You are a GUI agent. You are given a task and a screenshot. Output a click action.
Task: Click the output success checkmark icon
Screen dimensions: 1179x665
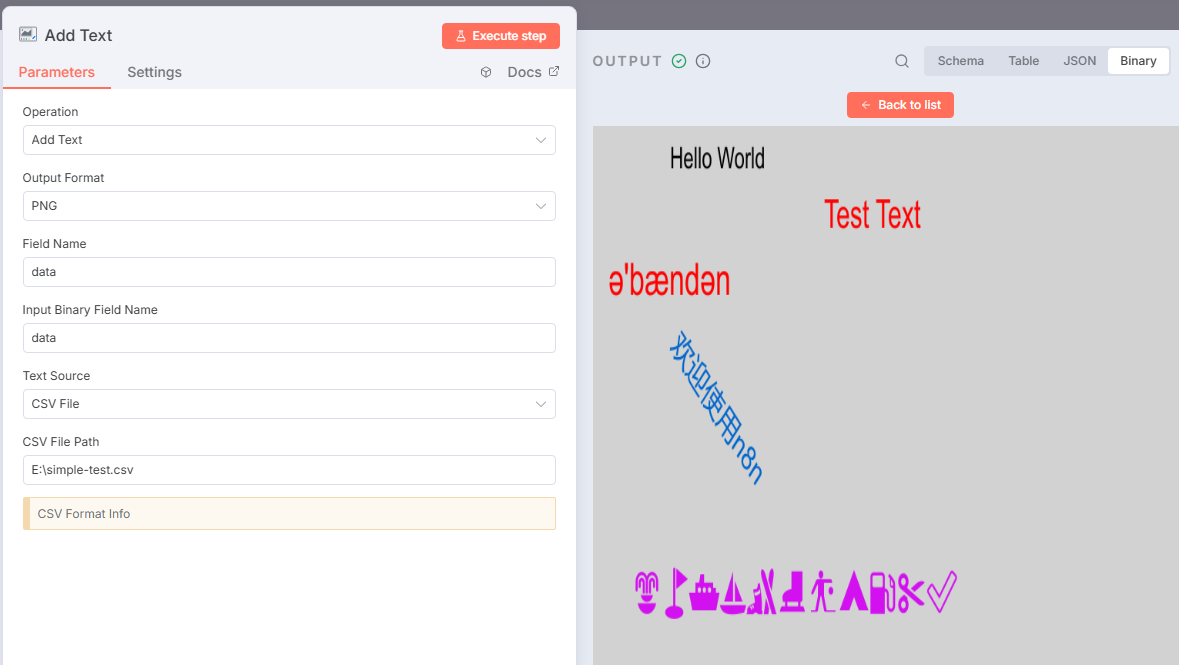tap(679, 61)
